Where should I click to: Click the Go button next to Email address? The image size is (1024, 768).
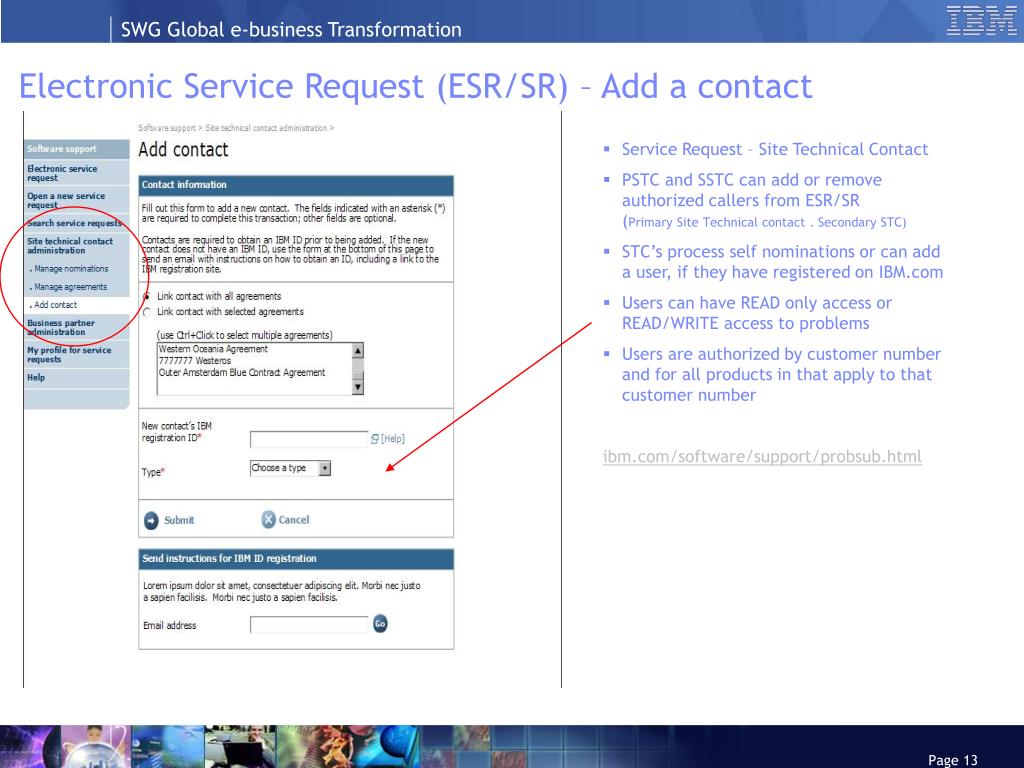click(x=380, y=624)
